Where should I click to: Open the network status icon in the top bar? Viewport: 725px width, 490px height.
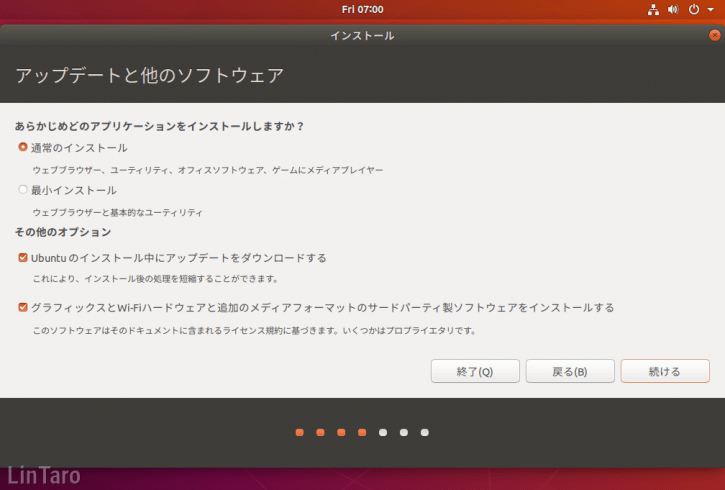point(653,9)
